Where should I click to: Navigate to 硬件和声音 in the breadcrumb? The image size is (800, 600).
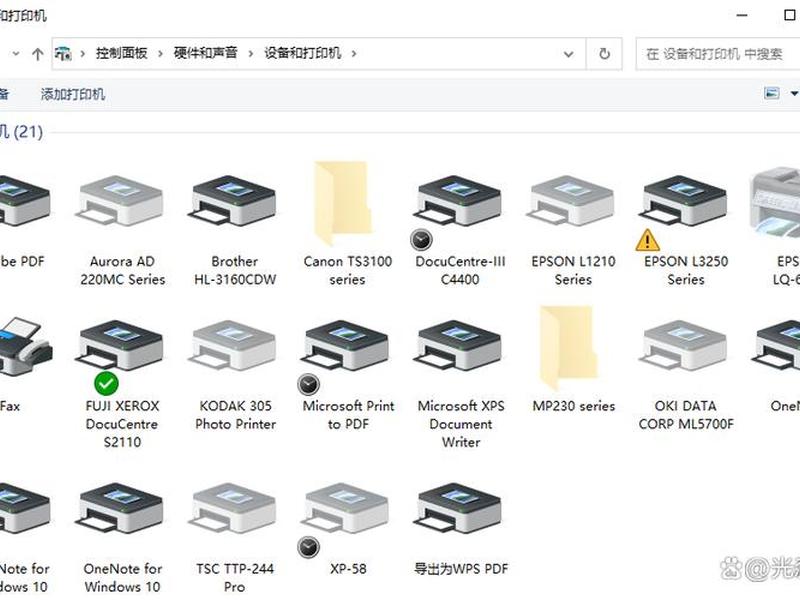point(206,53)
